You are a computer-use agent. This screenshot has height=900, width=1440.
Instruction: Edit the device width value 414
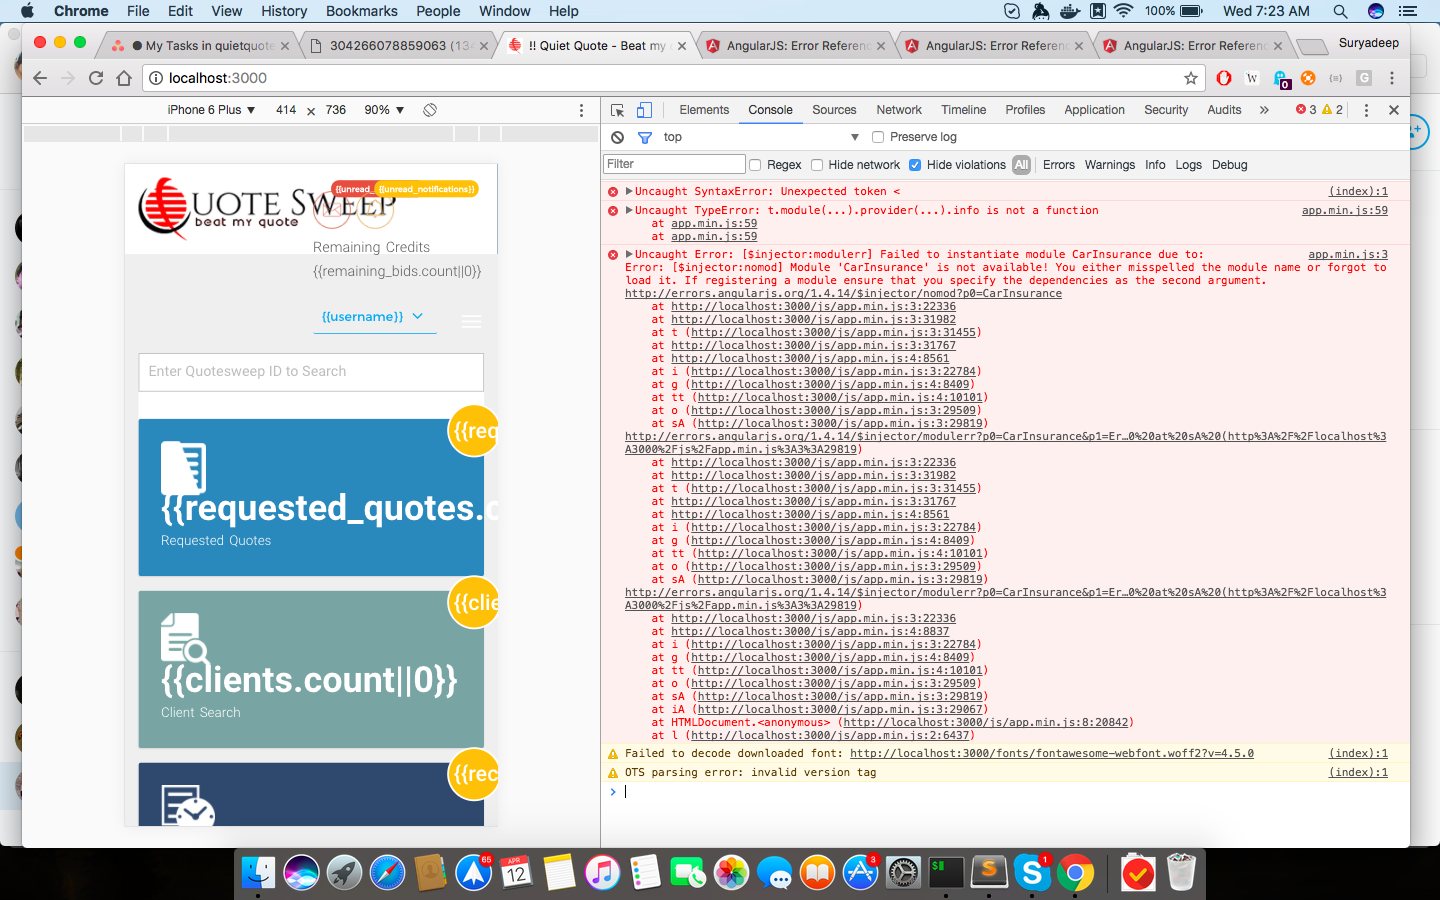coord(286,110)
